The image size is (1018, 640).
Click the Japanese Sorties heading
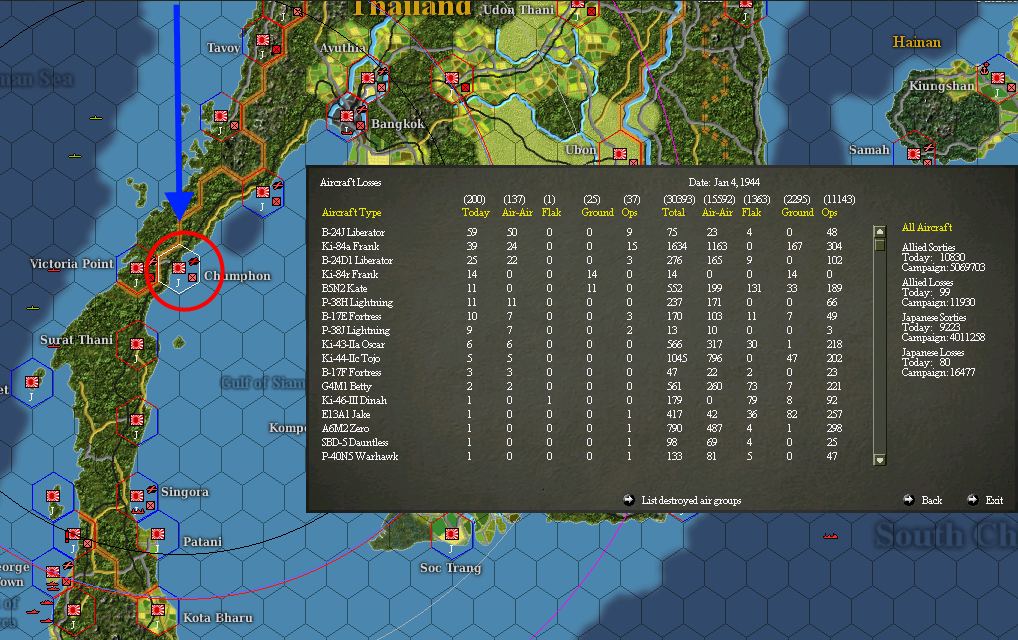click(934, 317)
